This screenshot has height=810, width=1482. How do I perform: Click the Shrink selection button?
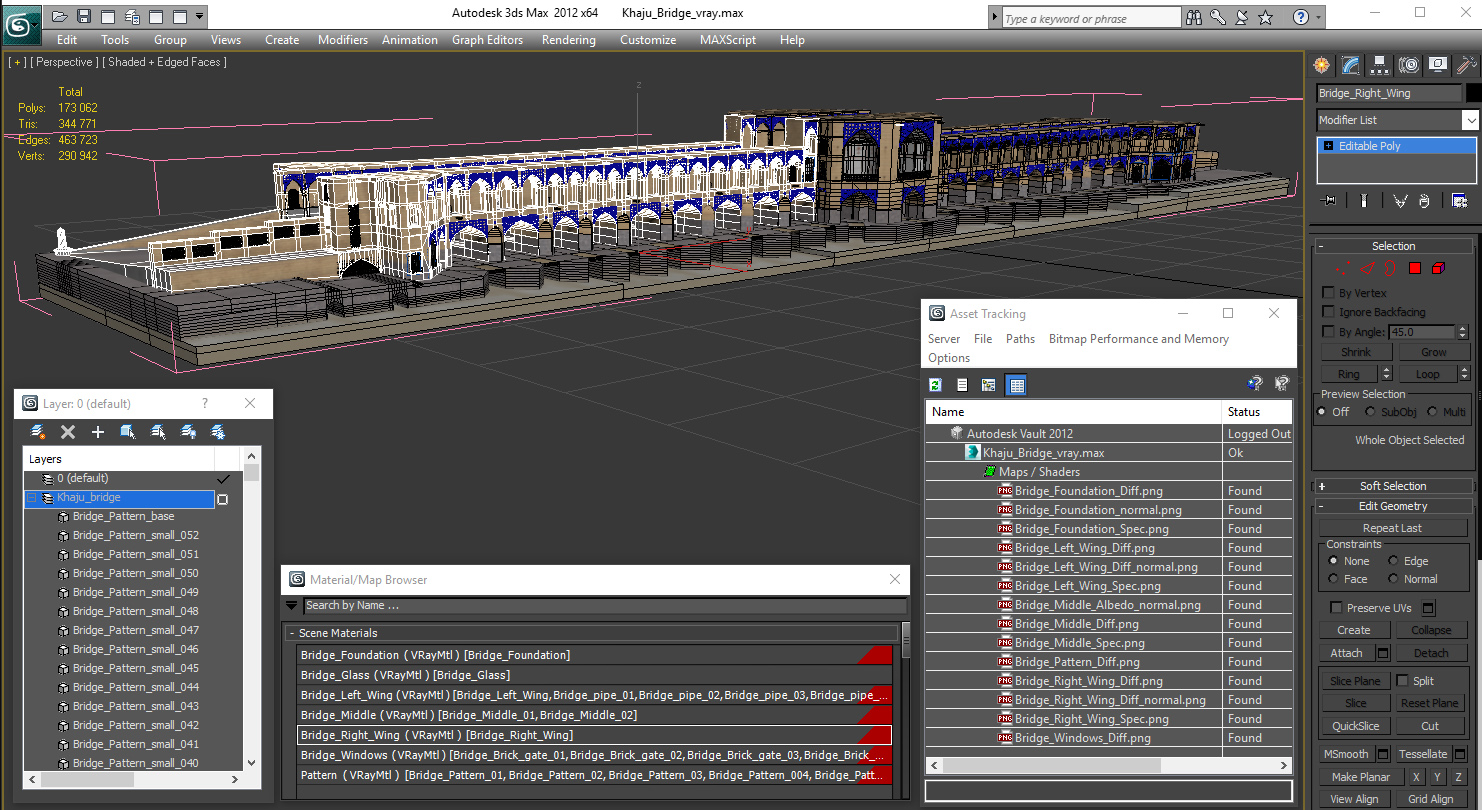1356,352
